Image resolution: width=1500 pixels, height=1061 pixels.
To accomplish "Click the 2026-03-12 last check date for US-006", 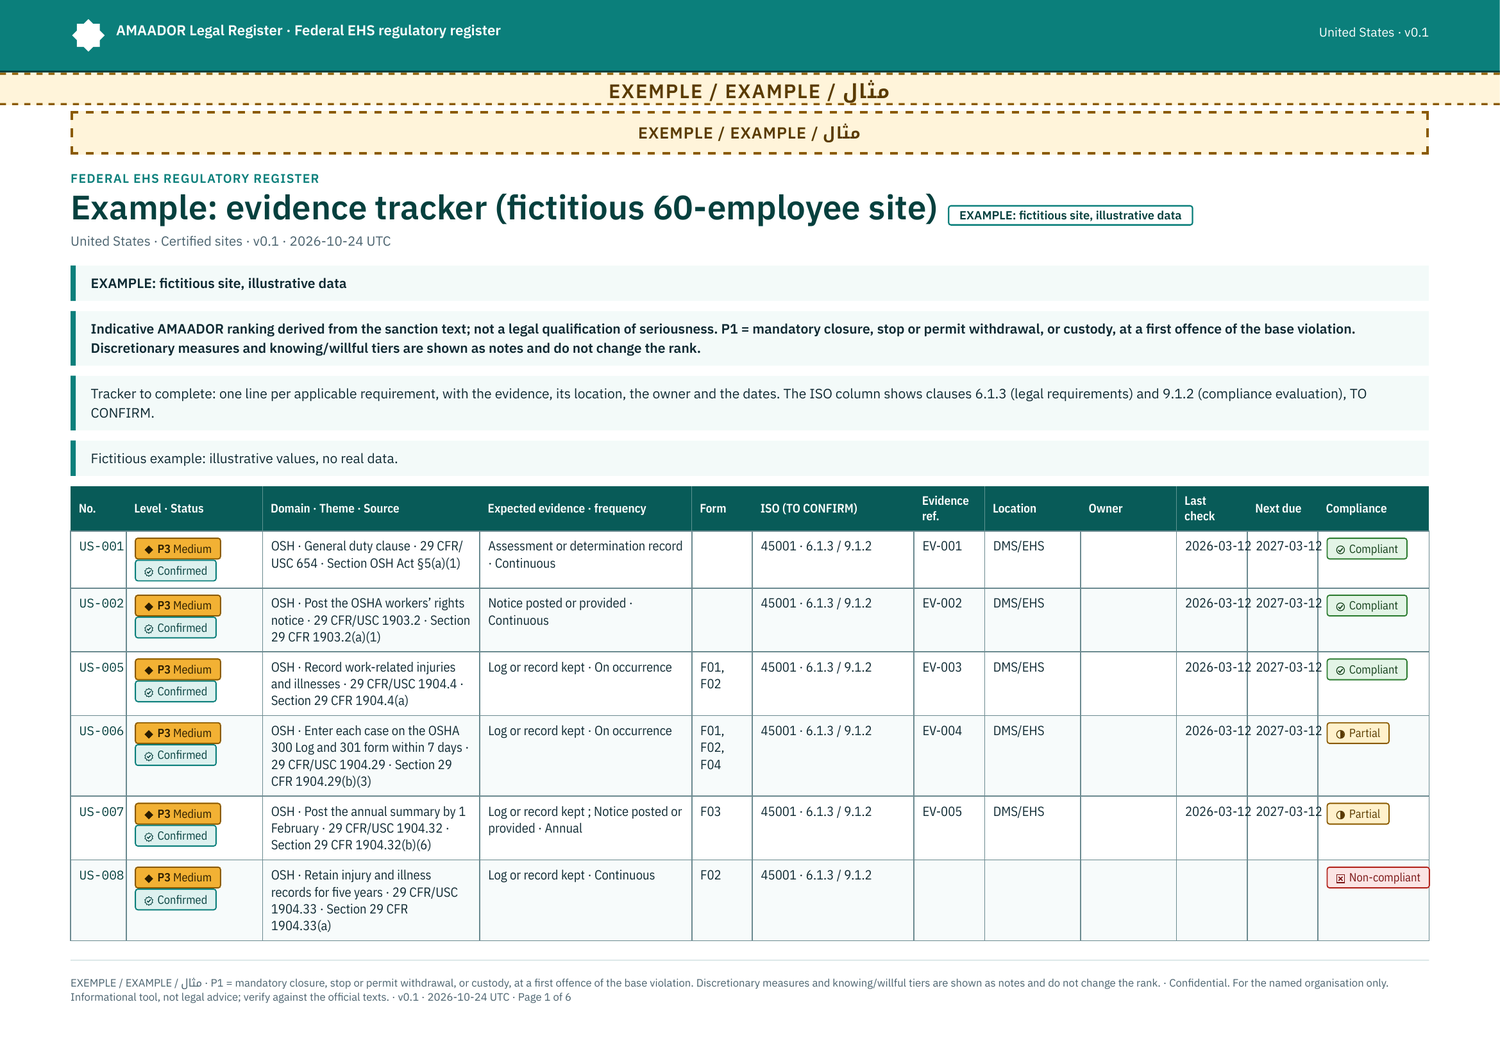I will pyautogui.click(x=1217, y=731).
